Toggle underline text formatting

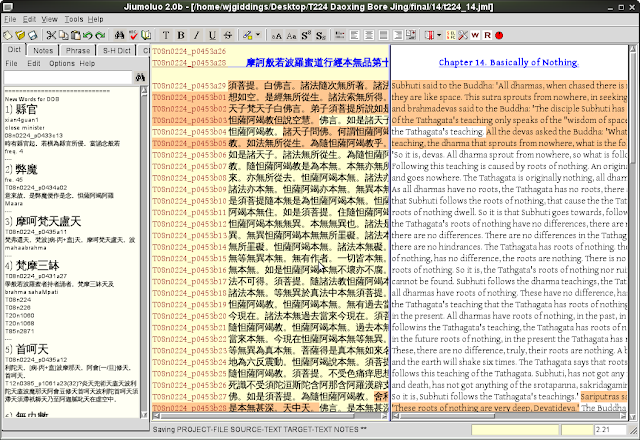coord(212,35)
